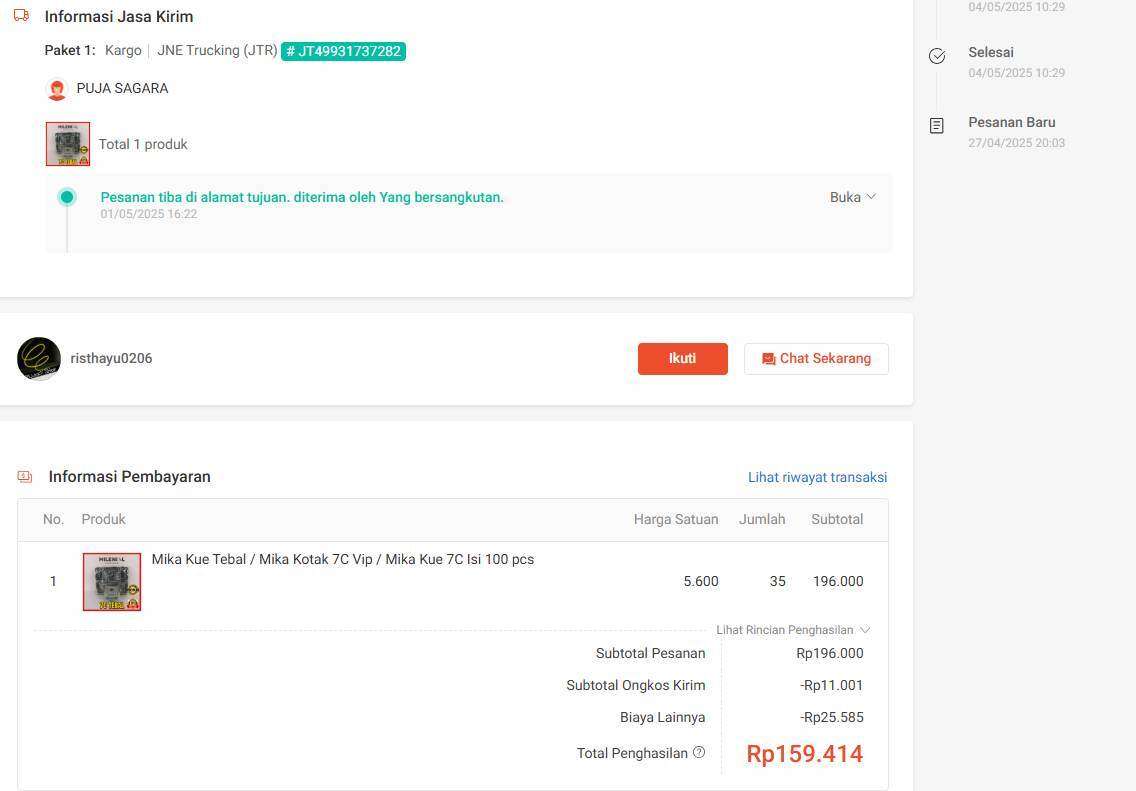Click the chat bubble icon in Chat Sekarang

click(x=768, y=359)
